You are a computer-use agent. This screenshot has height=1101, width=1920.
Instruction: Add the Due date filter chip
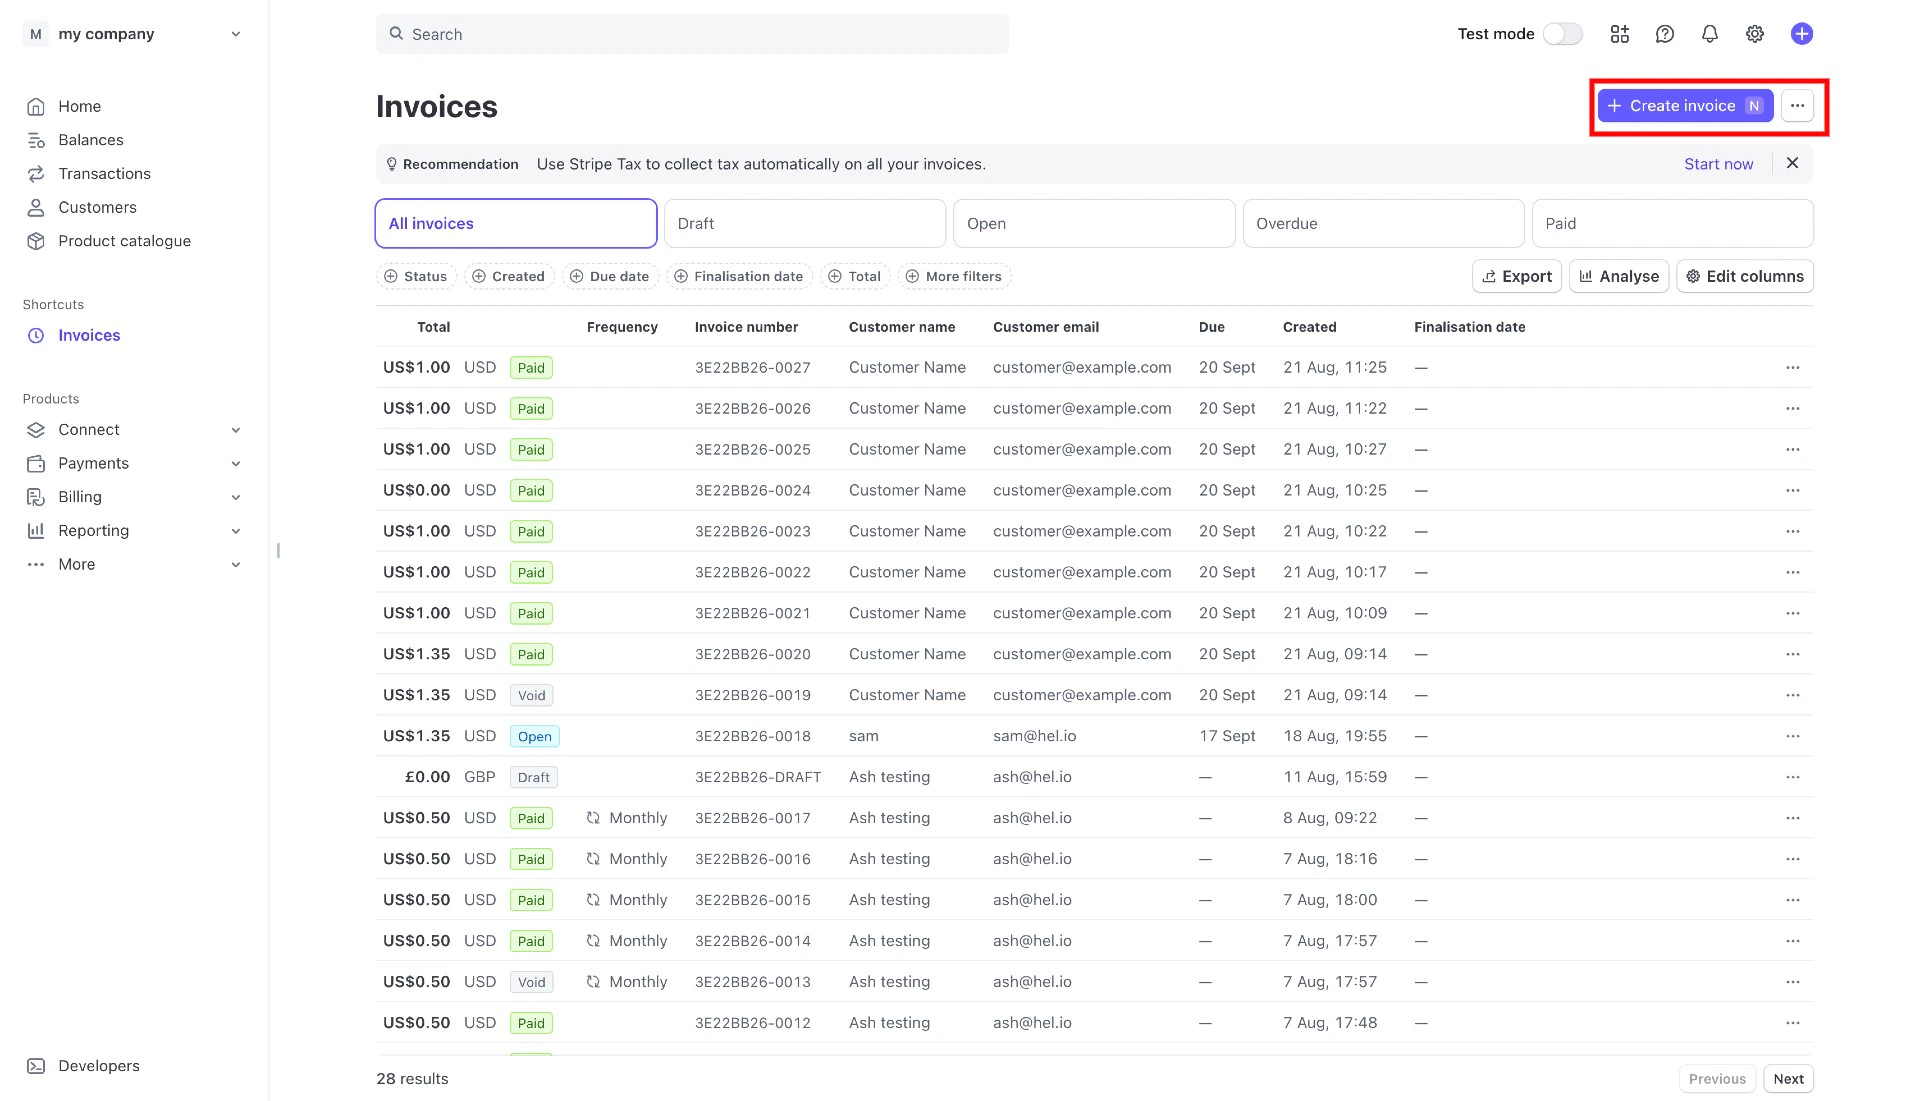tap(610, 277)
